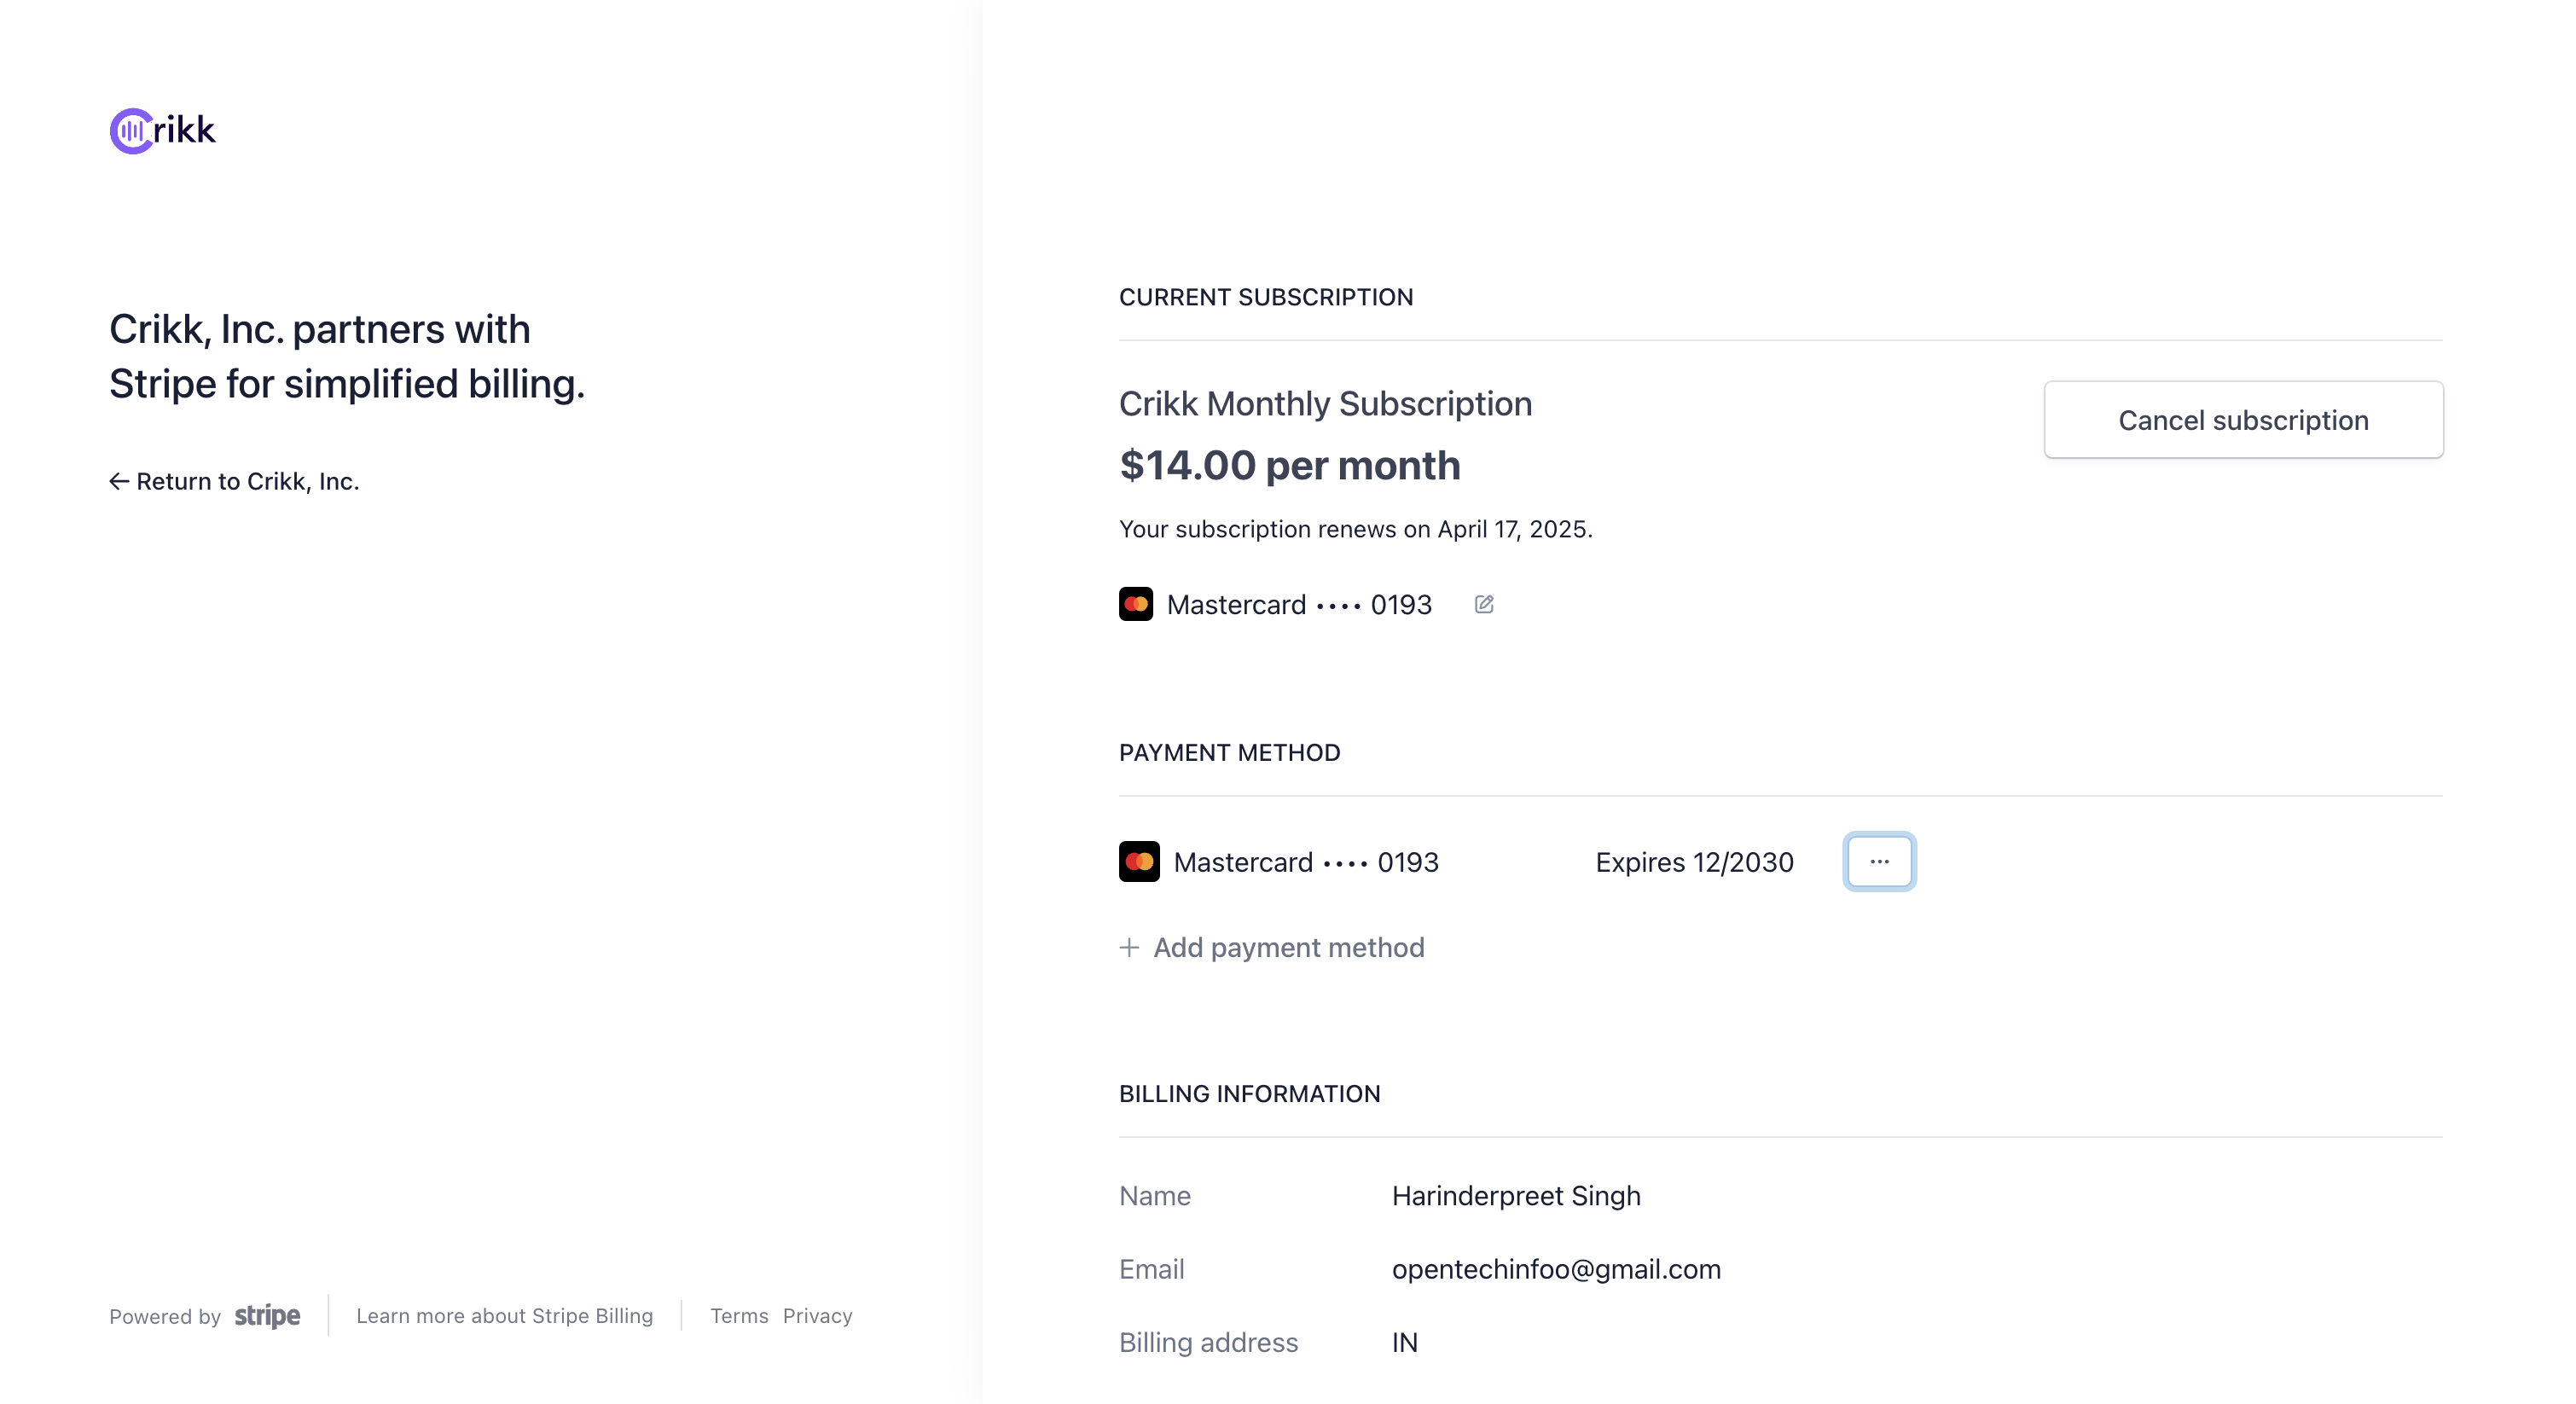Return to Crikk, Inc. link
Screen dimensions: 2576x1404
pyautogui.click(x=234, y=481)
